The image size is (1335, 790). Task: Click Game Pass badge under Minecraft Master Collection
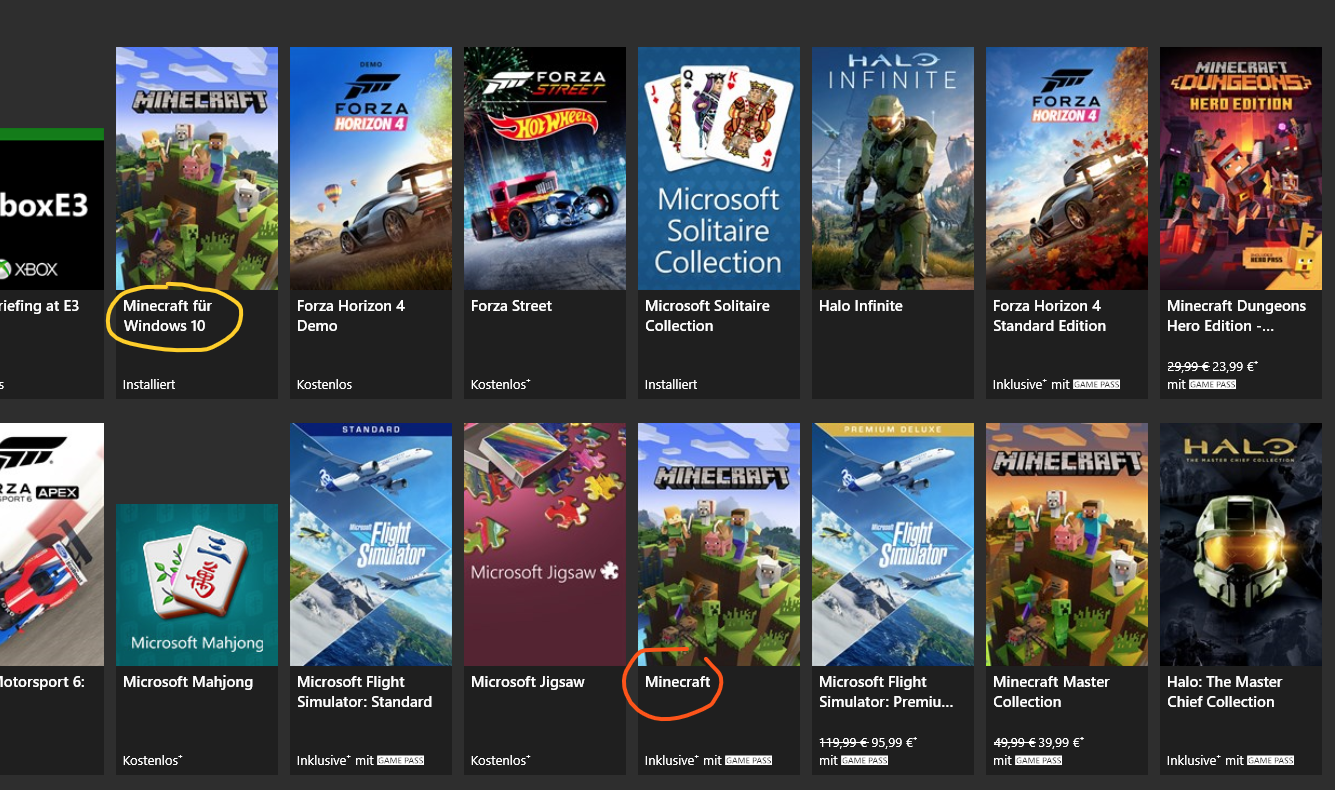coord(1038,760)
